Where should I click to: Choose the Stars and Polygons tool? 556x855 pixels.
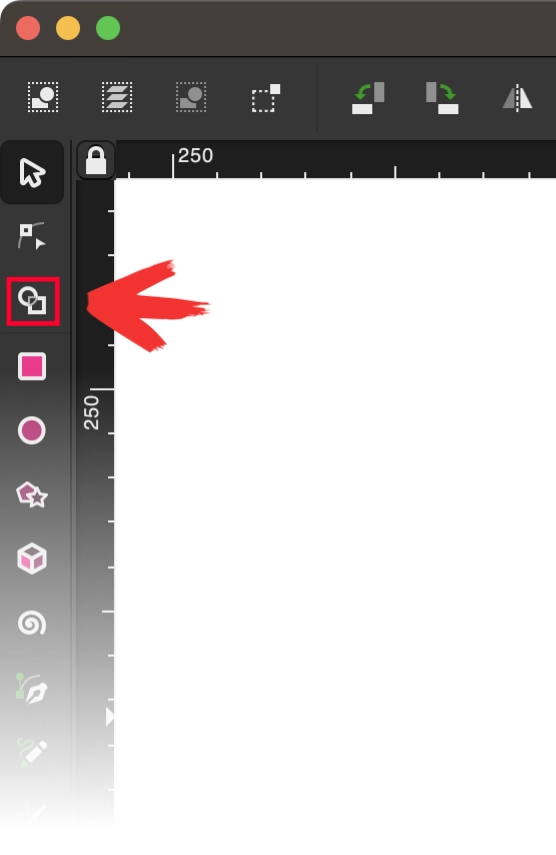click(x=32, y=495)
